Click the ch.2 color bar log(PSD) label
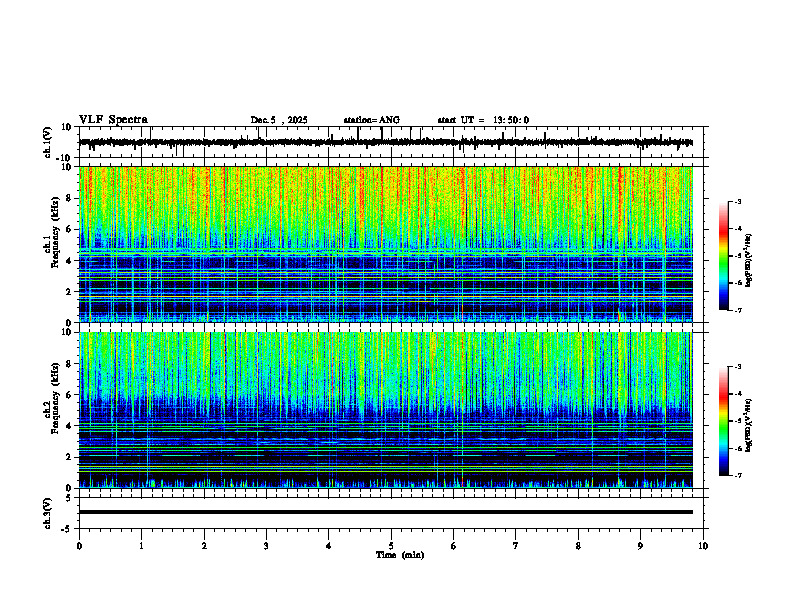Screen dimensions: 792x612 pyautogui.click(x=749, y=425)
